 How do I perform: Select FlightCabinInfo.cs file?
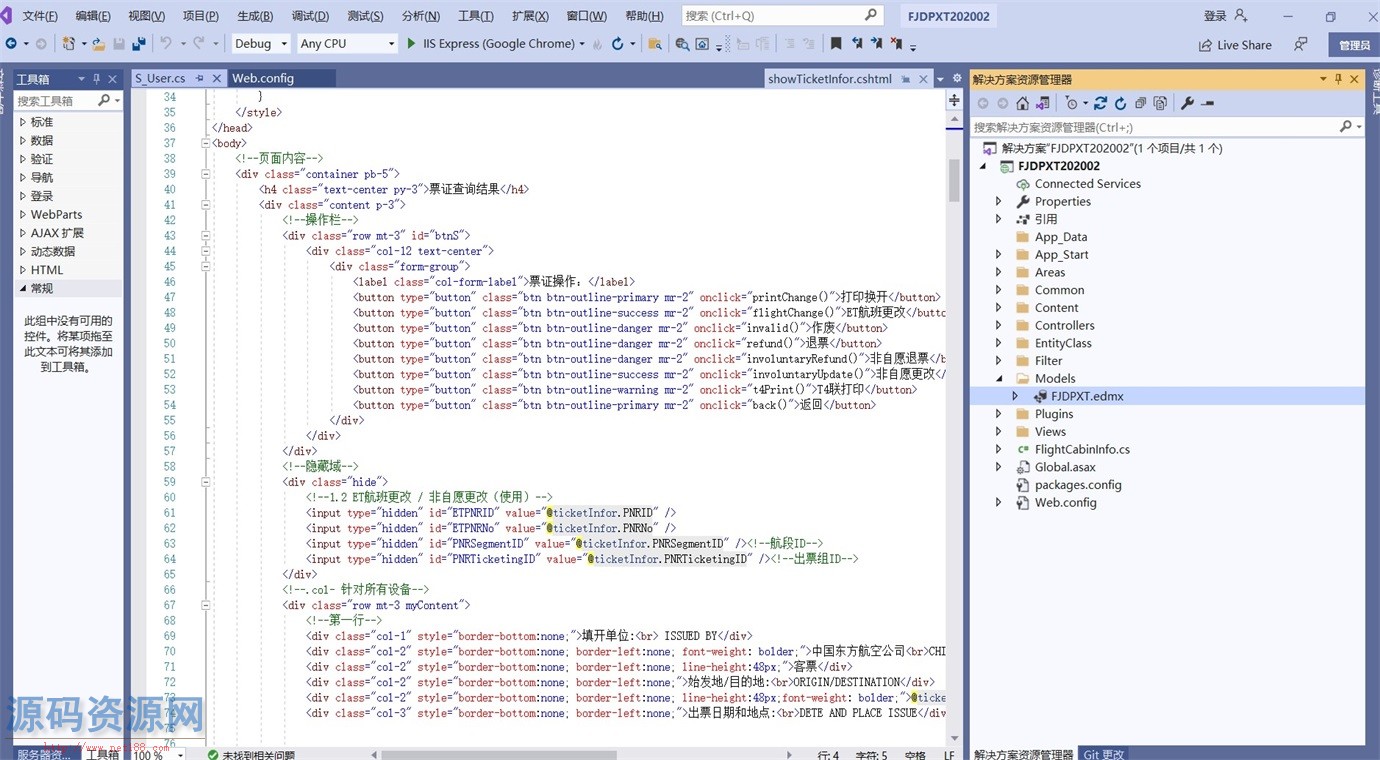1082,449
